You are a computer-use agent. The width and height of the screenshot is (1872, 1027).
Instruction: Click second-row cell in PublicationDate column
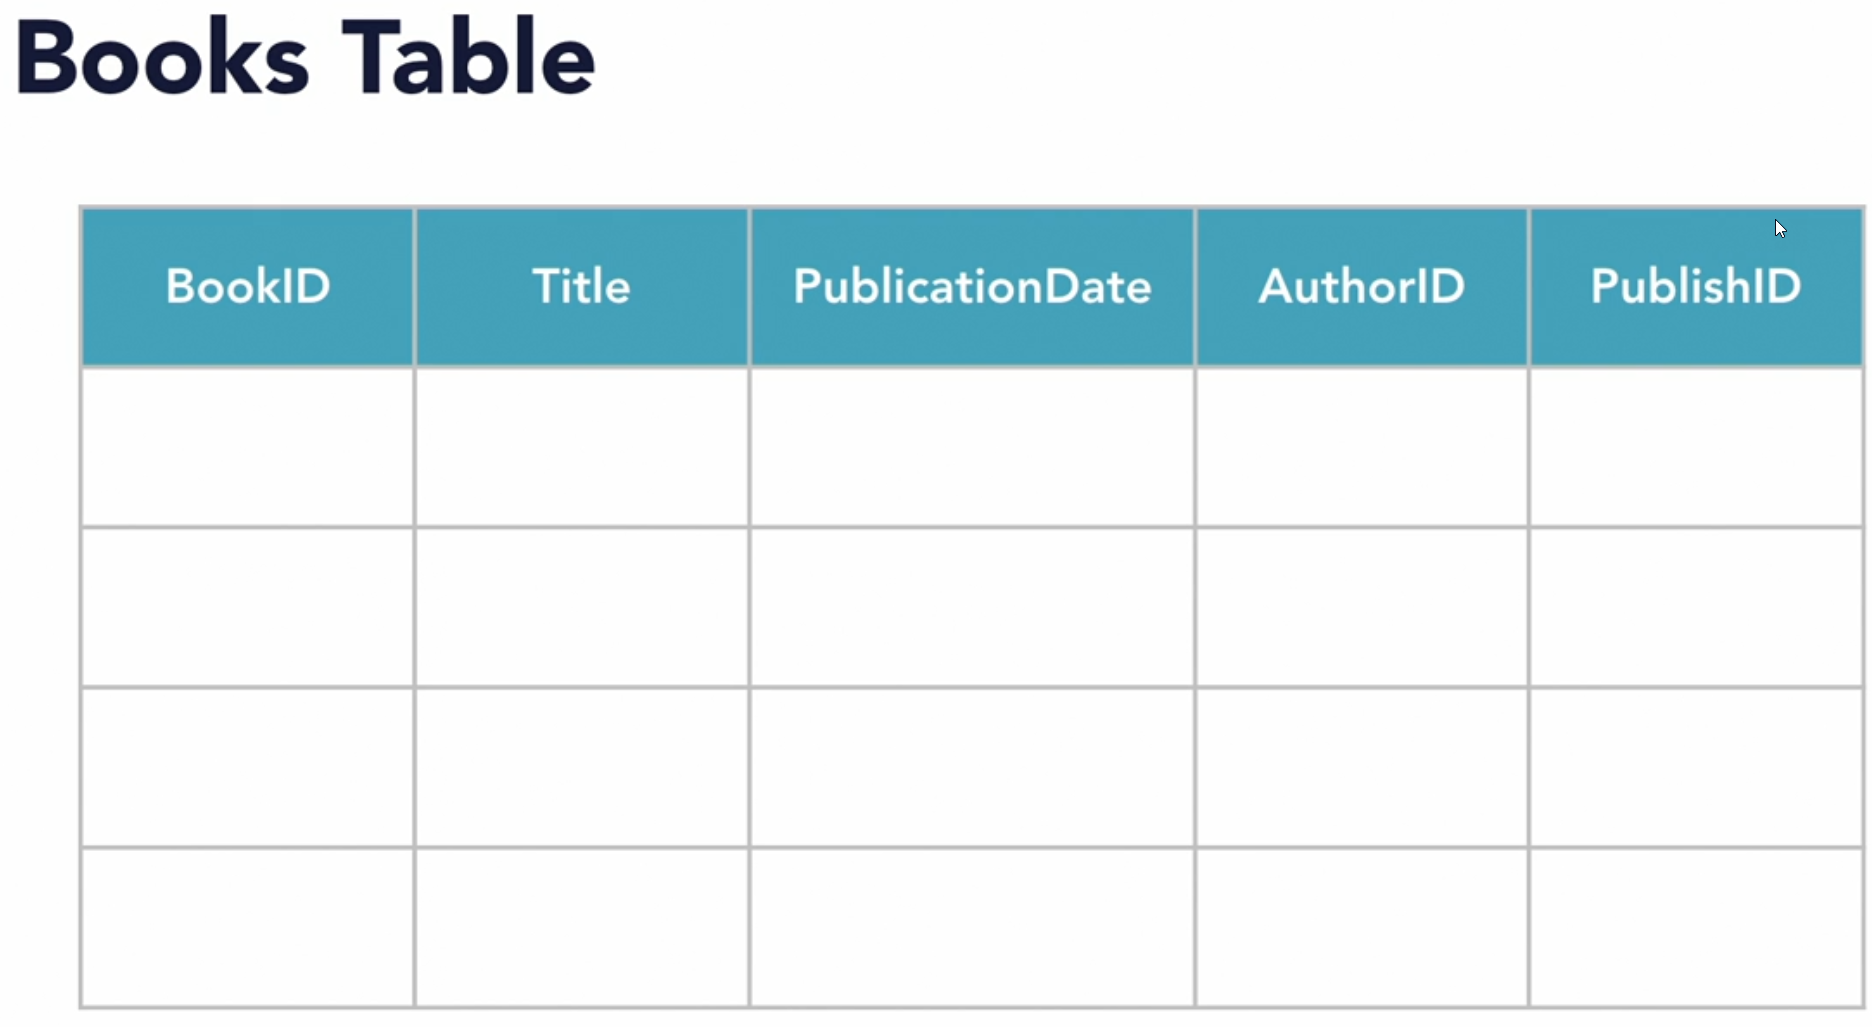[x=972, y=607]
